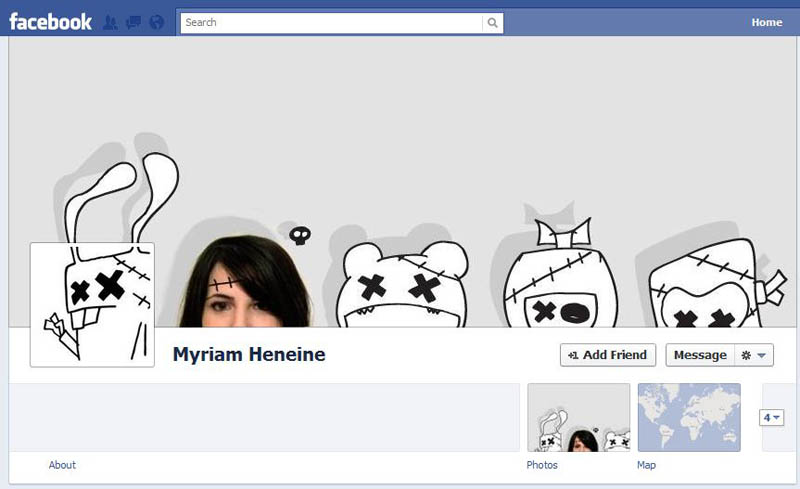The image size is (800, 489).
Task: Open the world Map thumbnail
Action: (689, 417)
